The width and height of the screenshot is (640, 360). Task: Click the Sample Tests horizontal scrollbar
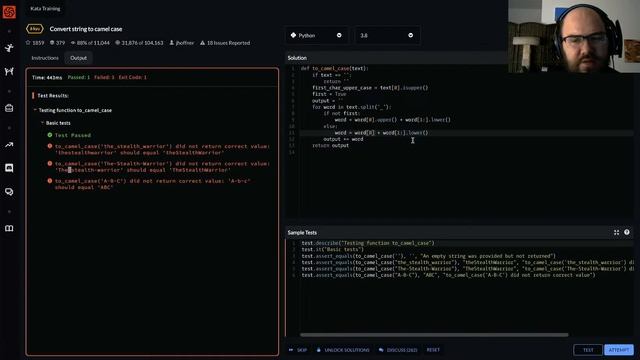[434, 335]
